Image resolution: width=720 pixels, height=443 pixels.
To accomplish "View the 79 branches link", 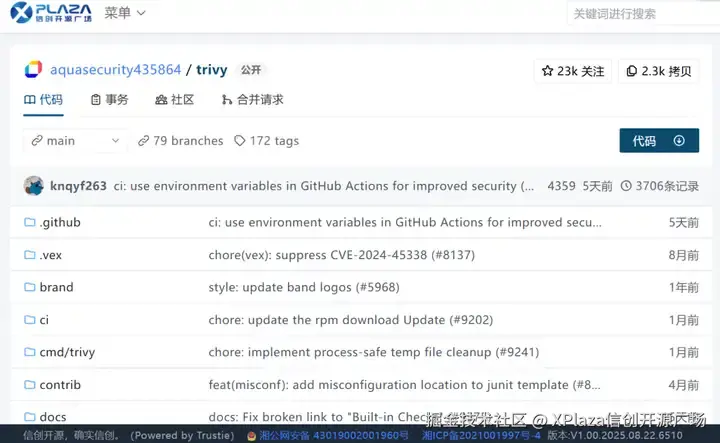I will [180, 141].
